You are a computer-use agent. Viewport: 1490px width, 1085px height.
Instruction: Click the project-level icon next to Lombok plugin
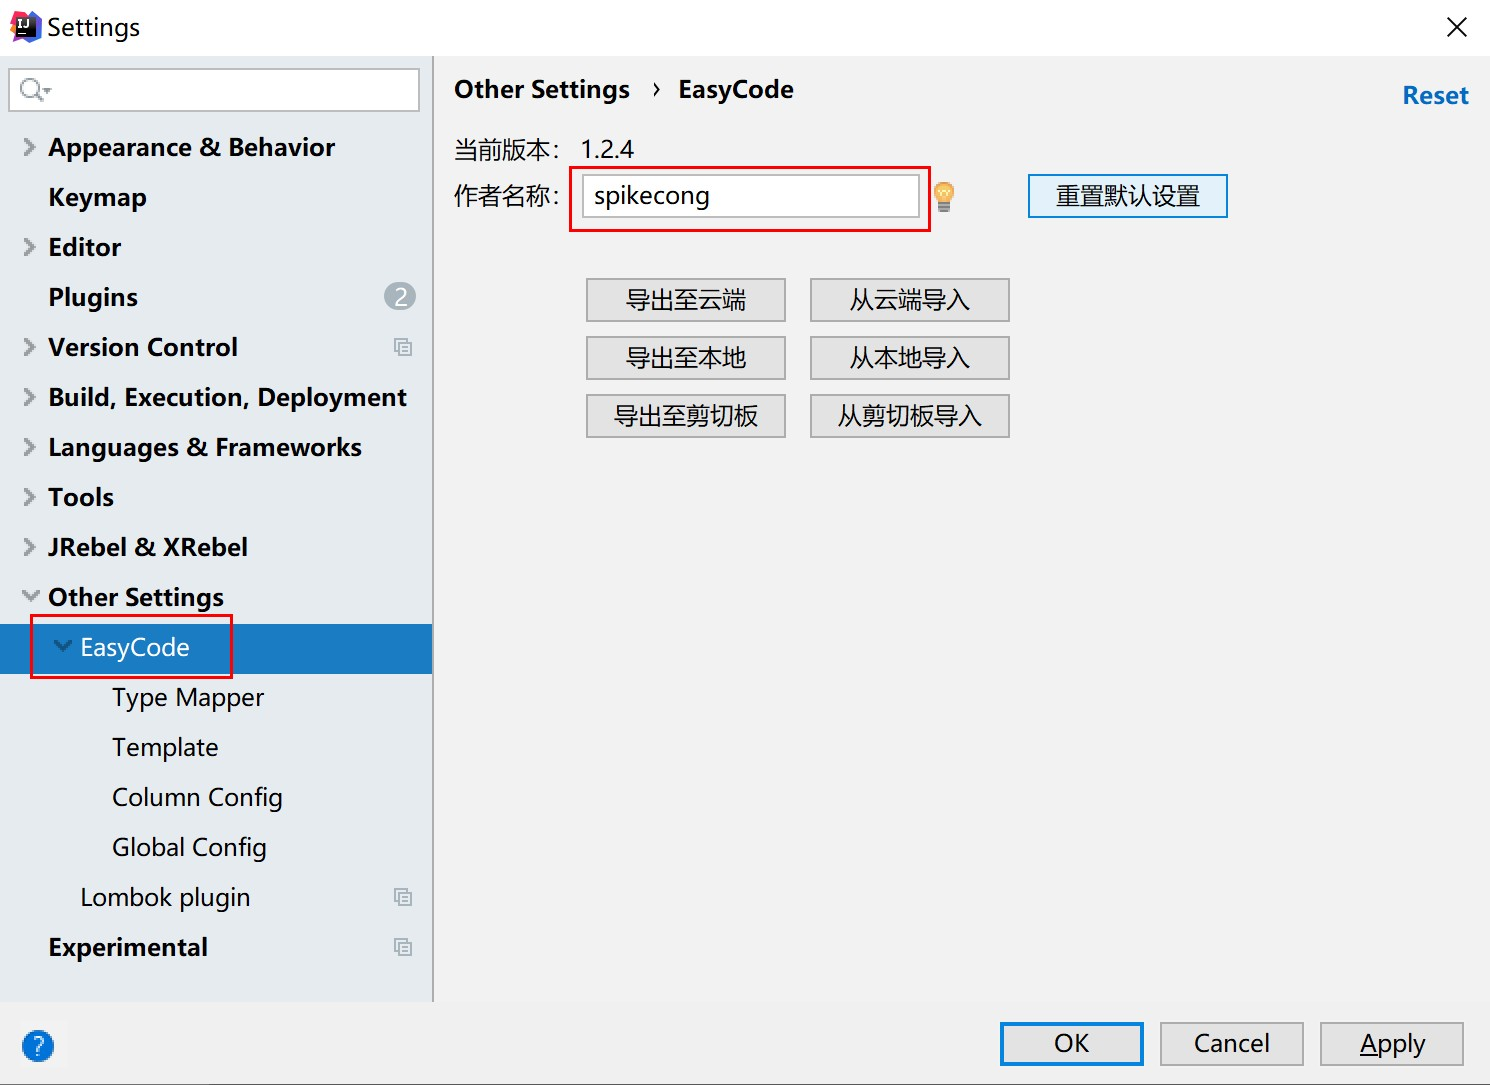(x=403, y=897)
